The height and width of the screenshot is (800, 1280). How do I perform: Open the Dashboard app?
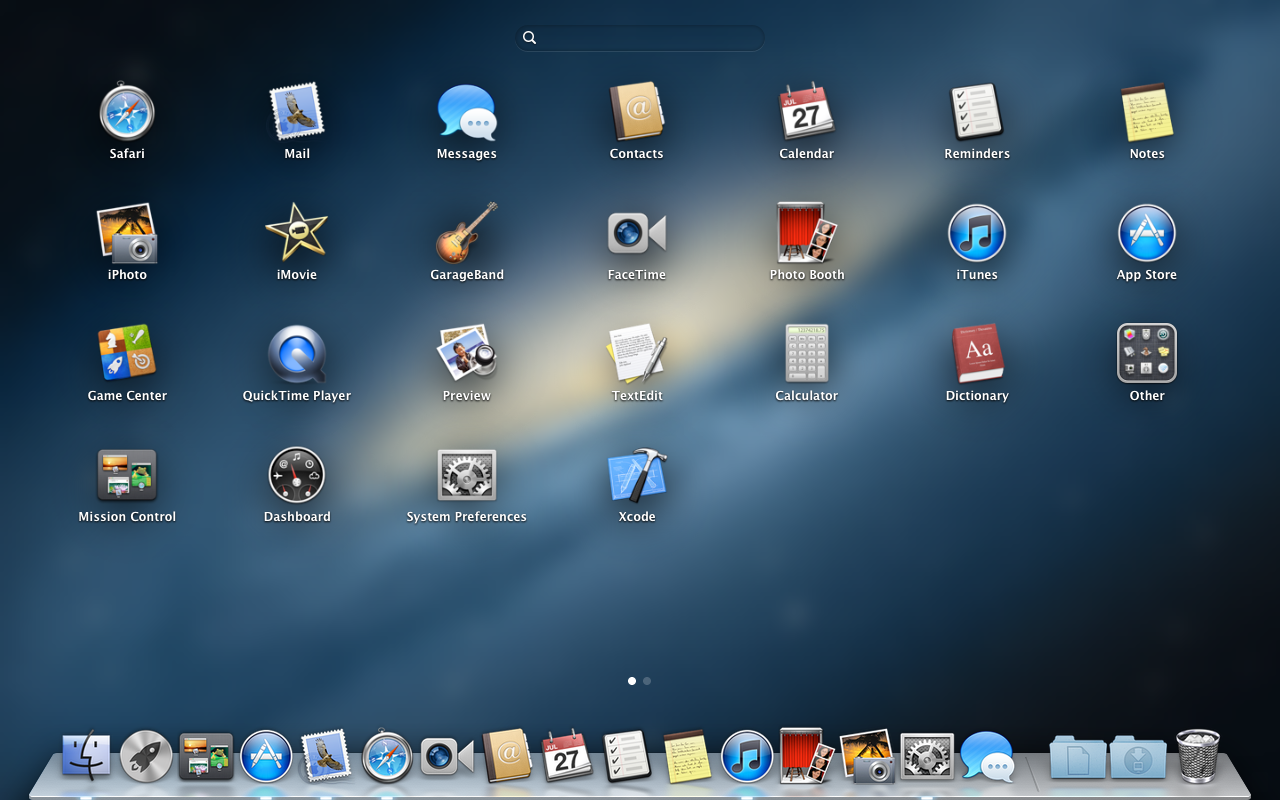click(x=297, y=475)
